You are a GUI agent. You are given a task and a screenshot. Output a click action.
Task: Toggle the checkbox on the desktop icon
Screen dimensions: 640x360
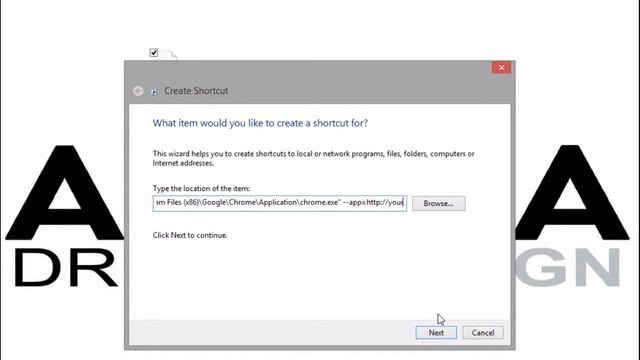click(153, 53)
